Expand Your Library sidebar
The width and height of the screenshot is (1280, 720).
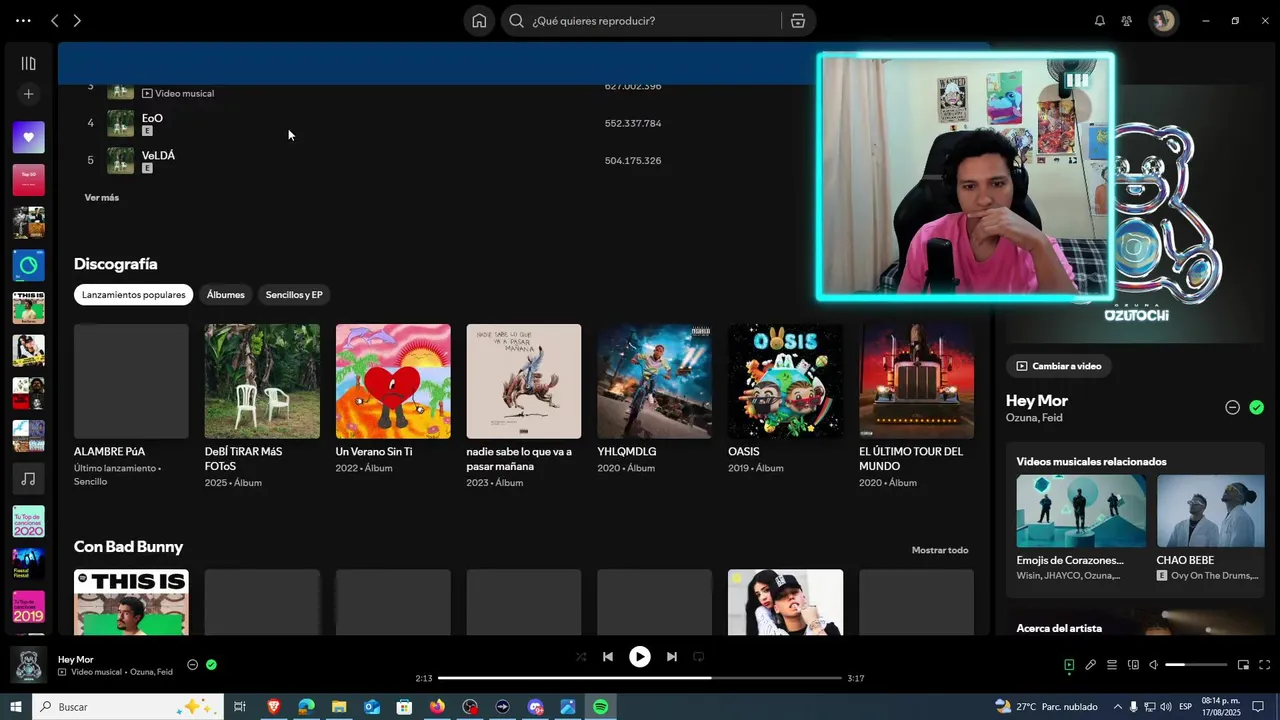[x=28, y=63]
